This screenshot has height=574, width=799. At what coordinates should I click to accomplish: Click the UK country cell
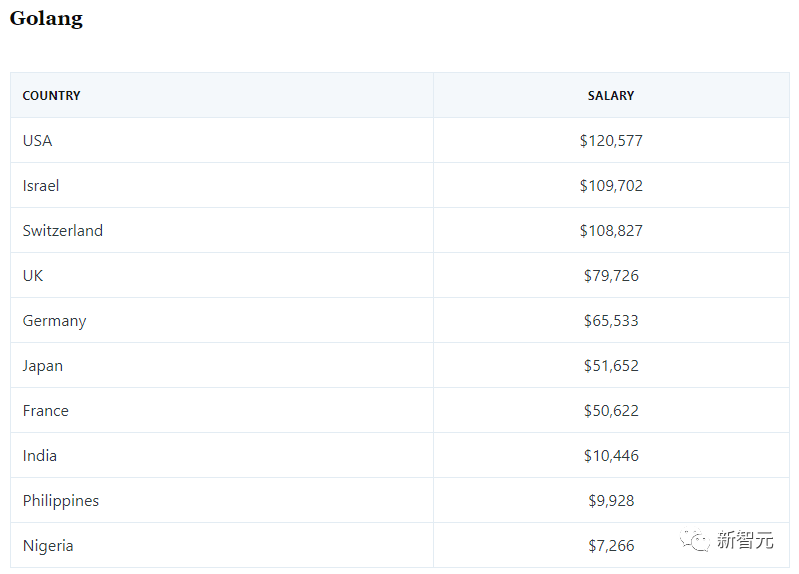point(33,276)
